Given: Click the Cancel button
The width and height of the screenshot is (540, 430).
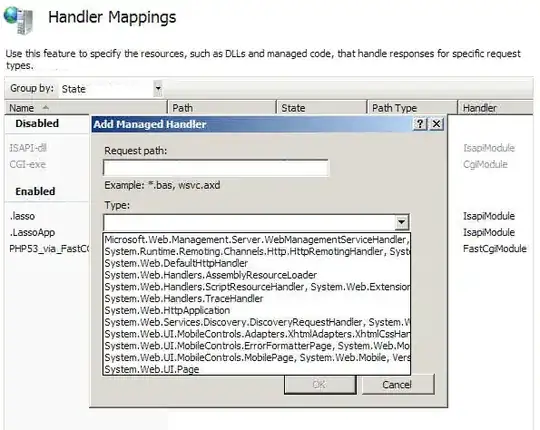Looking at the screenshot, I should click(398, 385).
